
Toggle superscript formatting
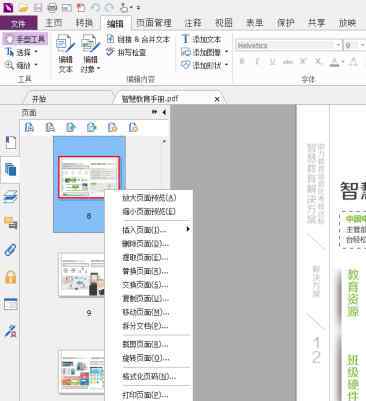coord(303,61)
